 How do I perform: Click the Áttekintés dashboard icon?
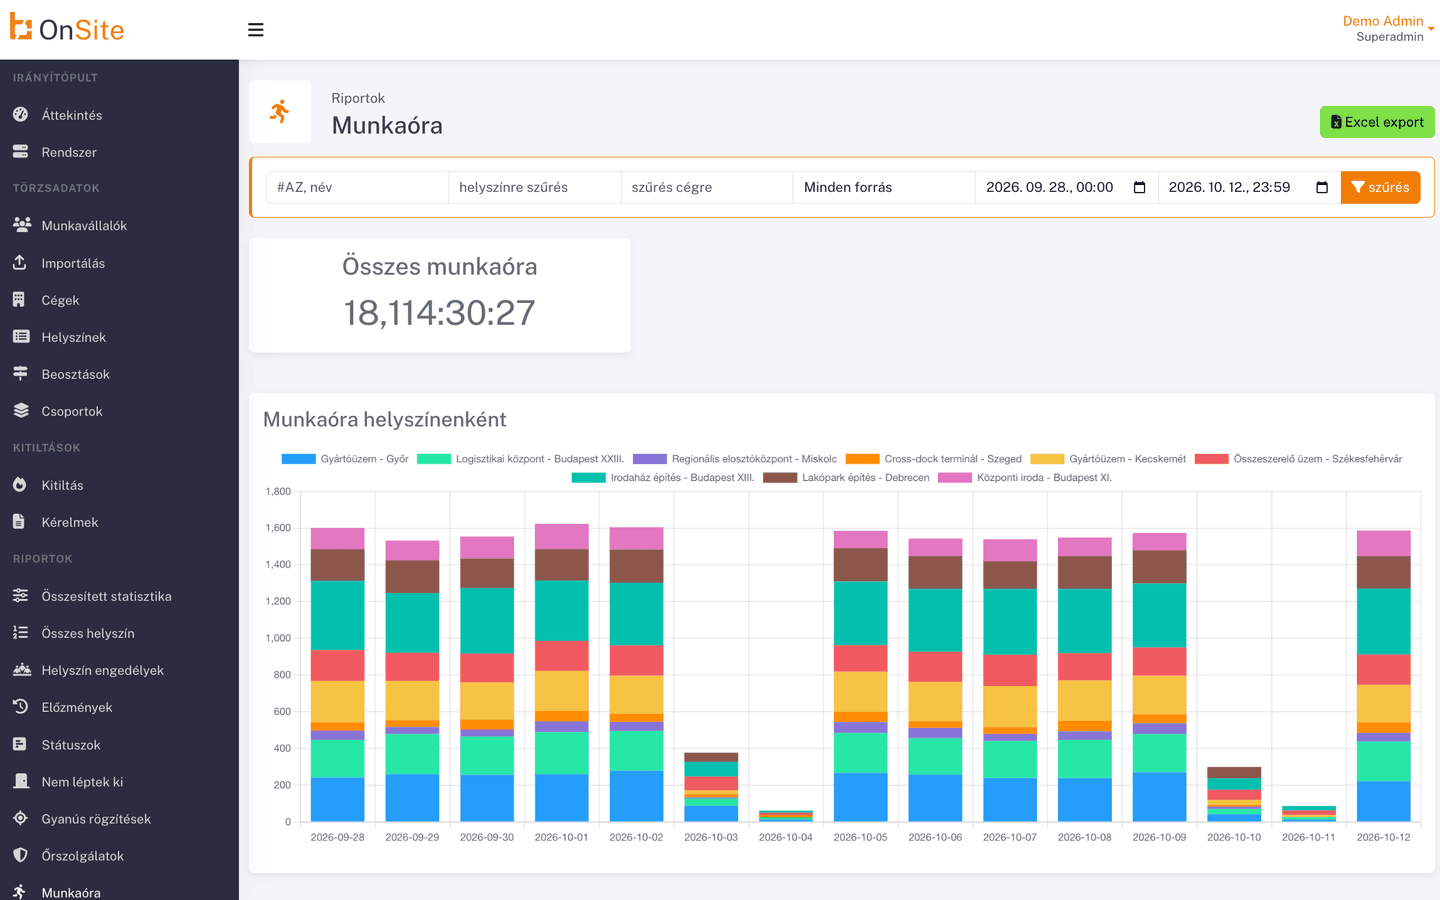[x=20, y=115]
